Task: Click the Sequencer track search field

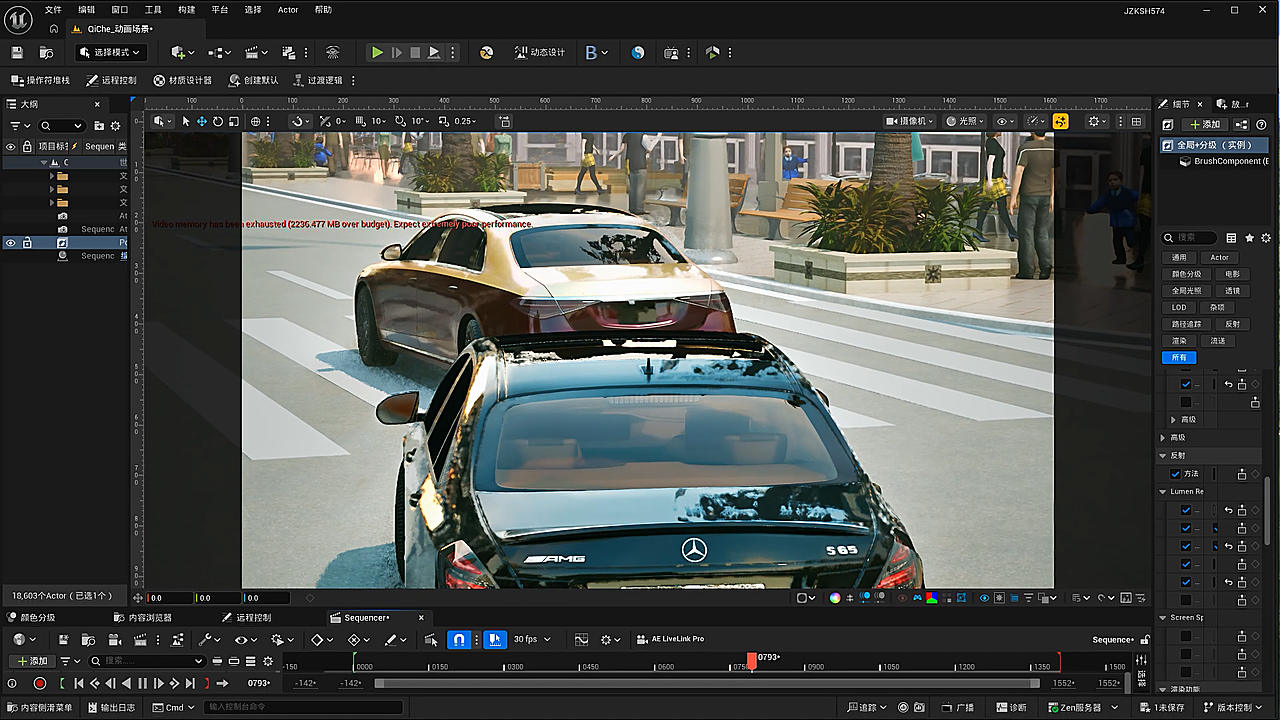Action: click(x=147, y=661)
